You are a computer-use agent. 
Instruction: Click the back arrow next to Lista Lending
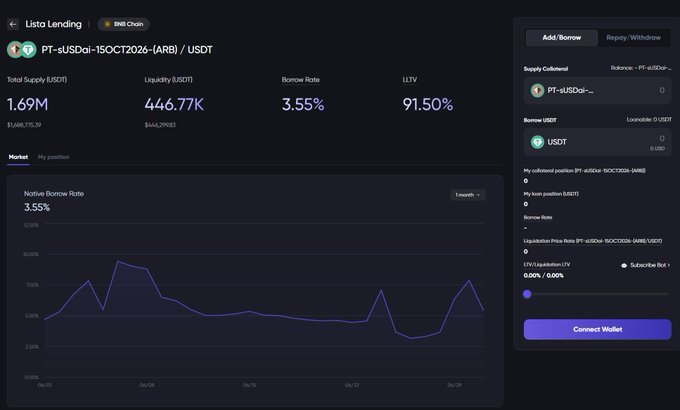point(13,24)
